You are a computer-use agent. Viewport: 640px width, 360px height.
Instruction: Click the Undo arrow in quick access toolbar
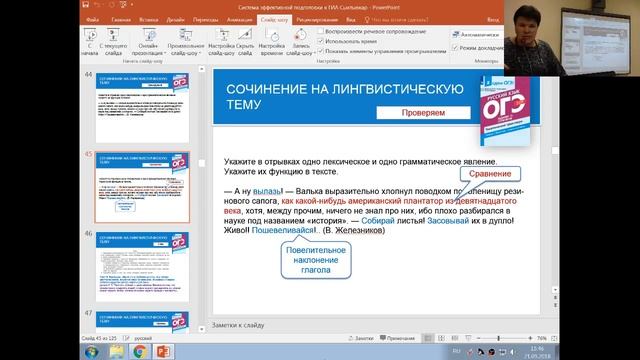pyautogui.click(x=97, y=5)
